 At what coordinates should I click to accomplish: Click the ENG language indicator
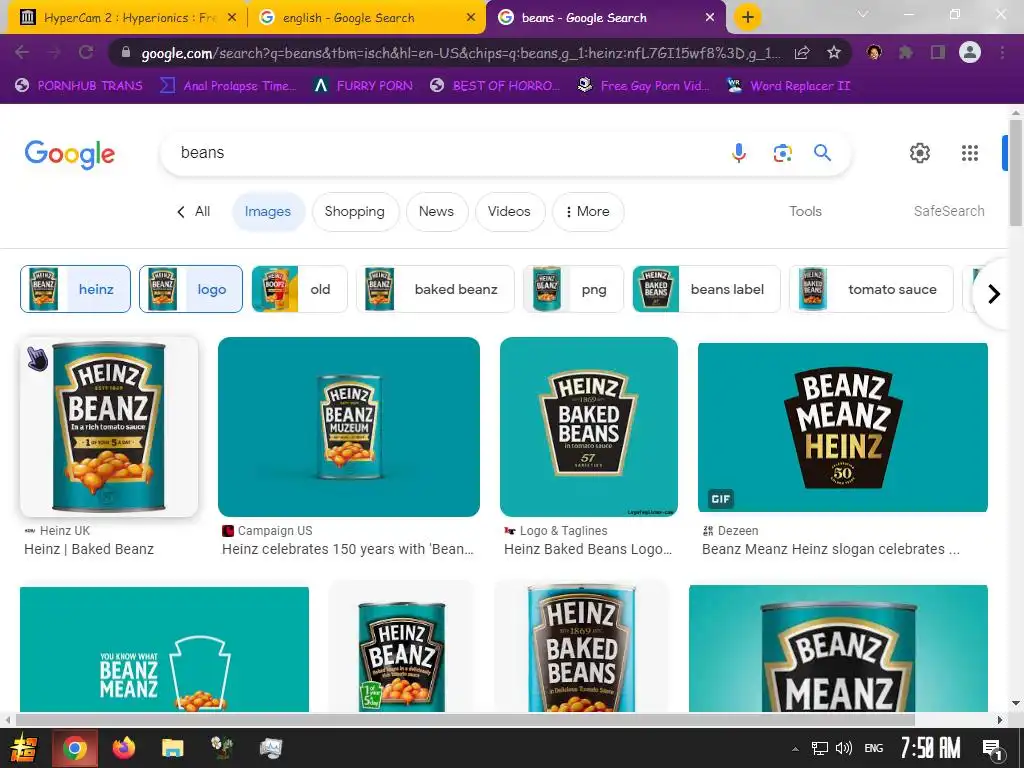[874, 748]
